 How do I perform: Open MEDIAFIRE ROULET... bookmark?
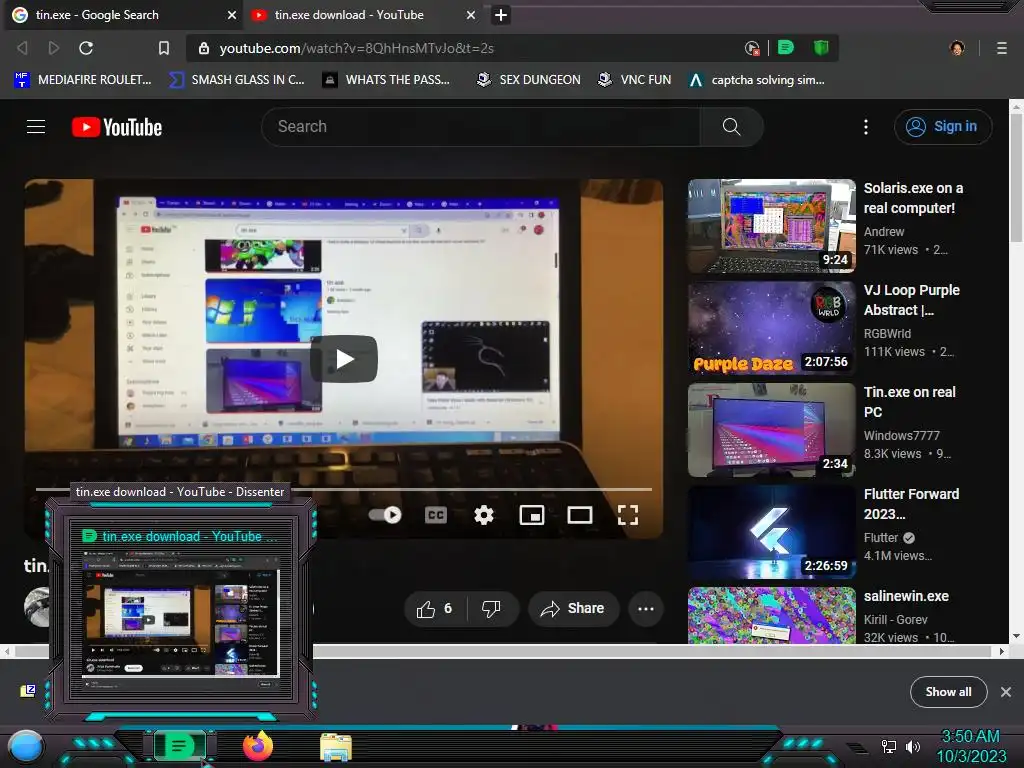[82, 80]
